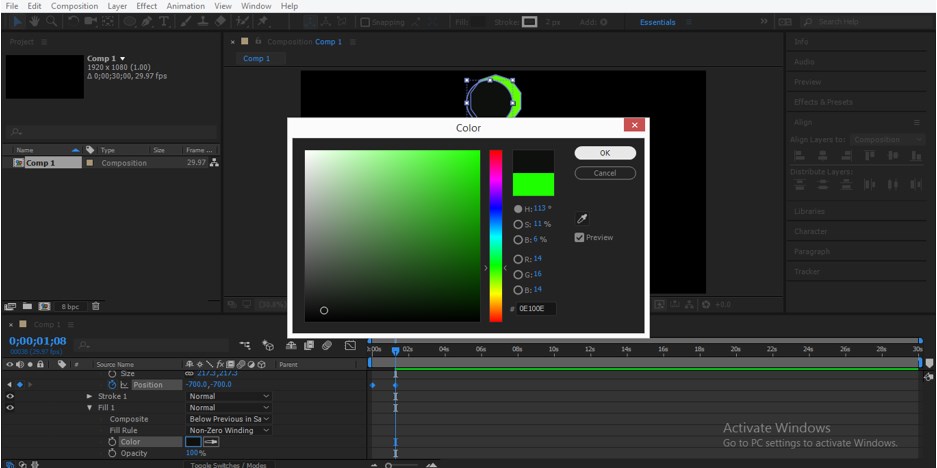Create a new folder in Project panel
937x468 pixels.
(x=27, y=306)
